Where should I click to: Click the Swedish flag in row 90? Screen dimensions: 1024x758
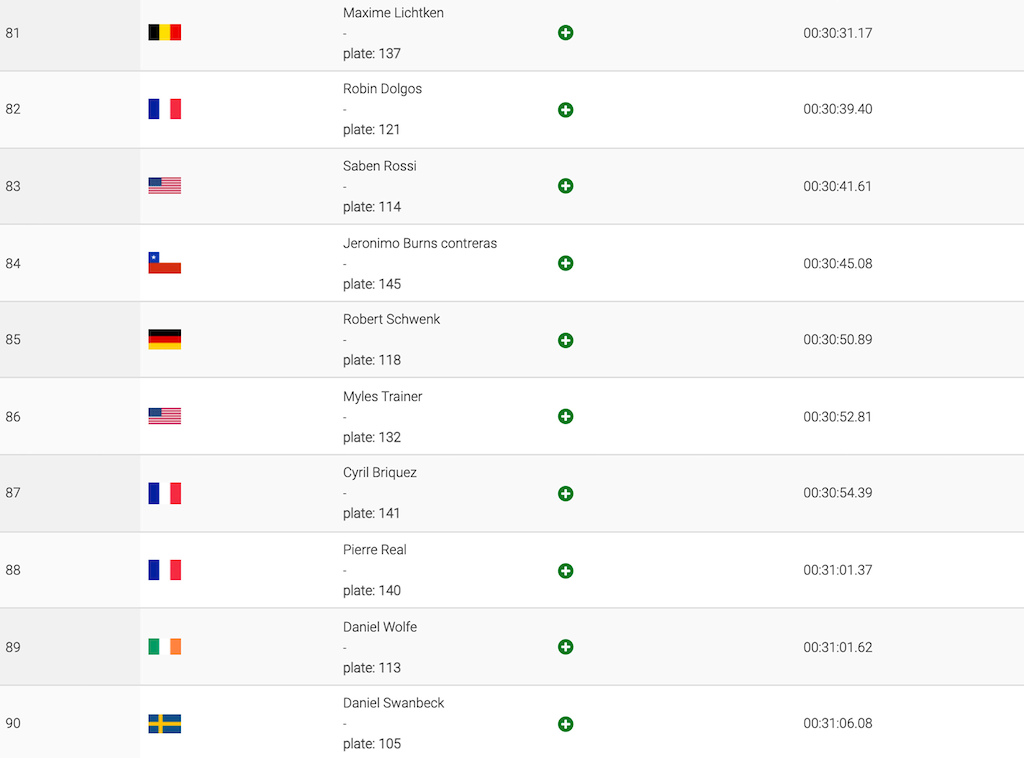click(165, 724)
